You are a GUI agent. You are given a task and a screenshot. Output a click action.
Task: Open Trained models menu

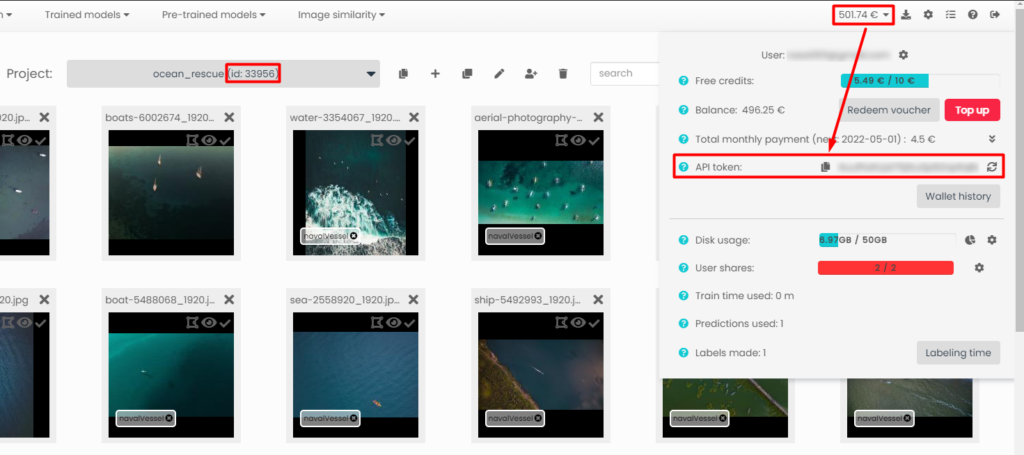tap(87, 14)
